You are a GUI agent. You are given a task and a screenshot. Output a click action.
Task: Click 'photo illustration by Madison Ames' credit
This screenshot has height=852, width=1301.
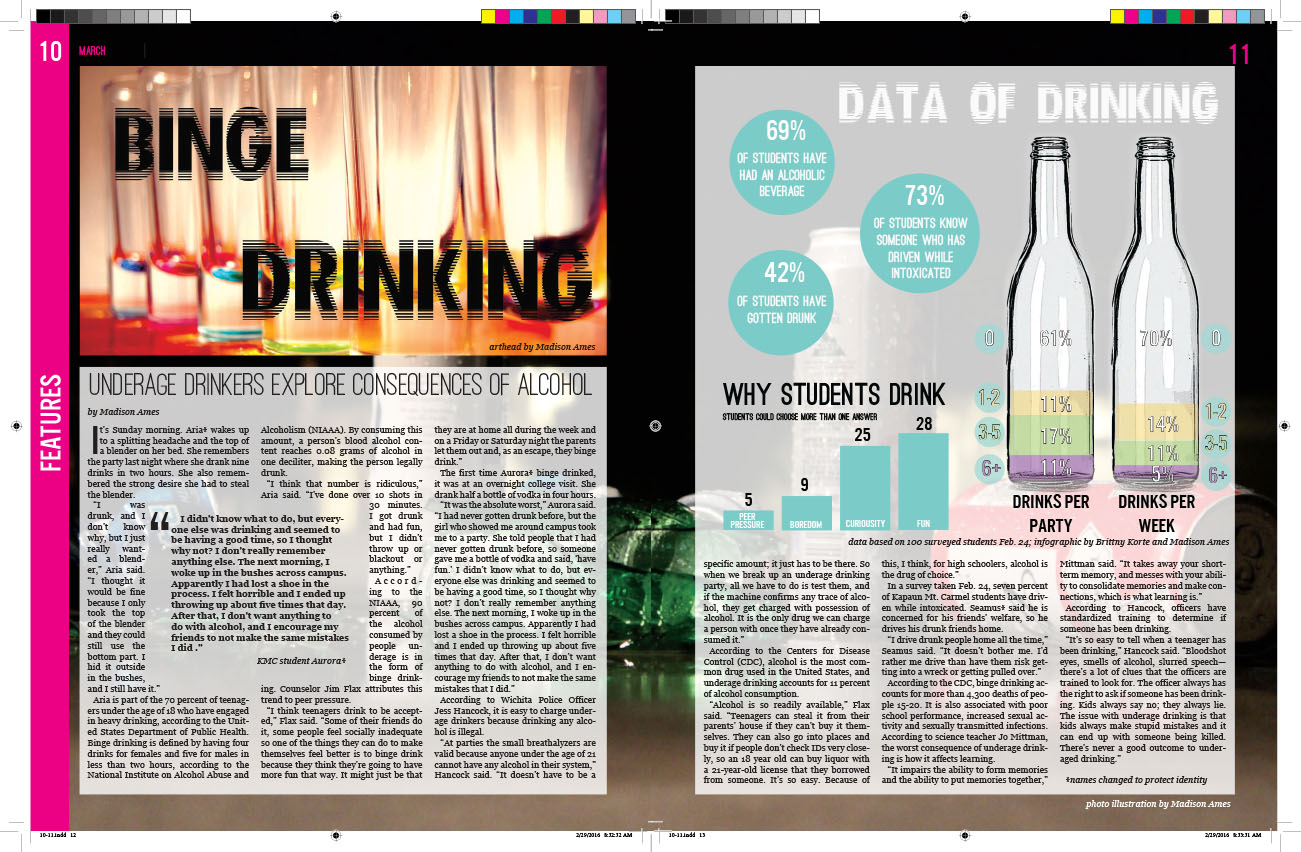coord(1158,804)
